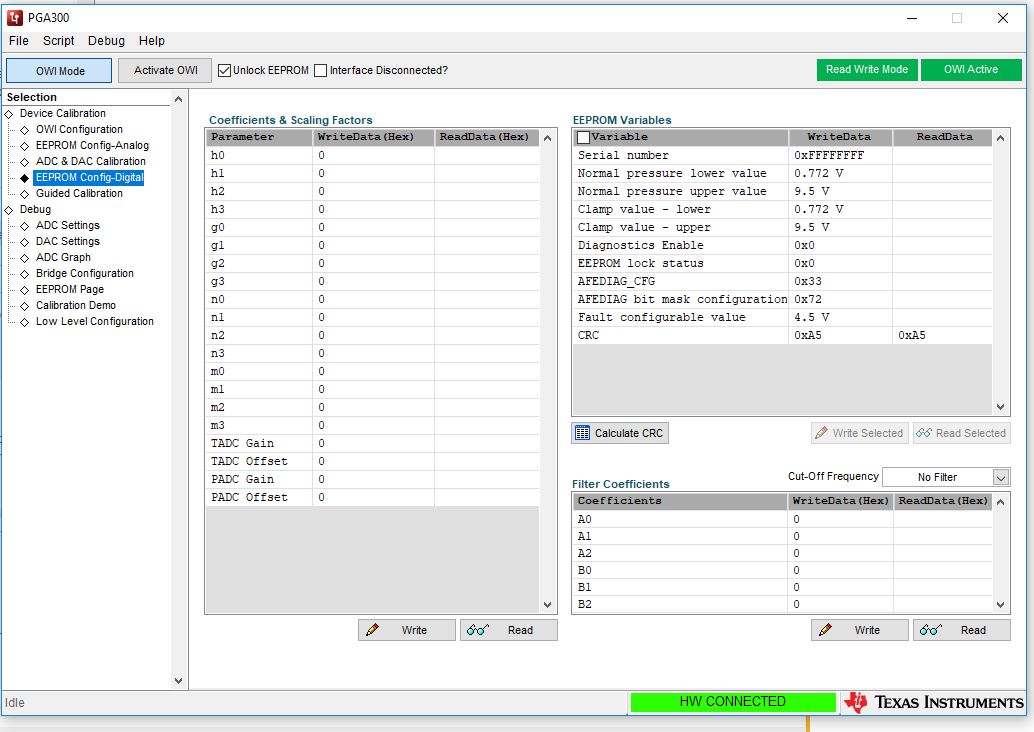Click diamond icon next to EEPROM Page
This screenshot has height=732, width=1034.
(24, 290)
